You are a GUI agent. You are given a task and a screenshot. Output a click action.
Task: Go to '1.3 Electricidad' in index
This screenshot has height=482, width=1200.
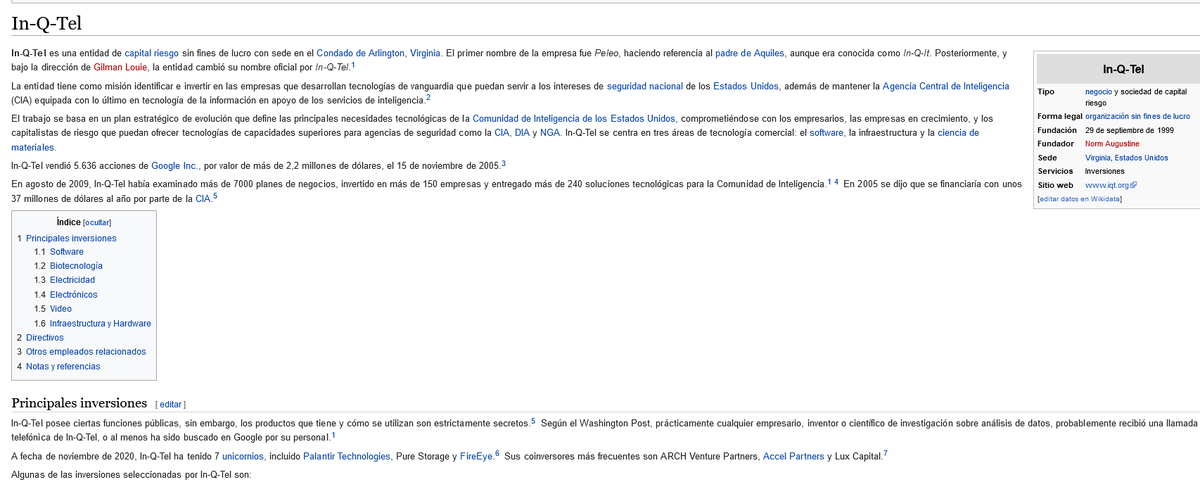tap(64, 280)
